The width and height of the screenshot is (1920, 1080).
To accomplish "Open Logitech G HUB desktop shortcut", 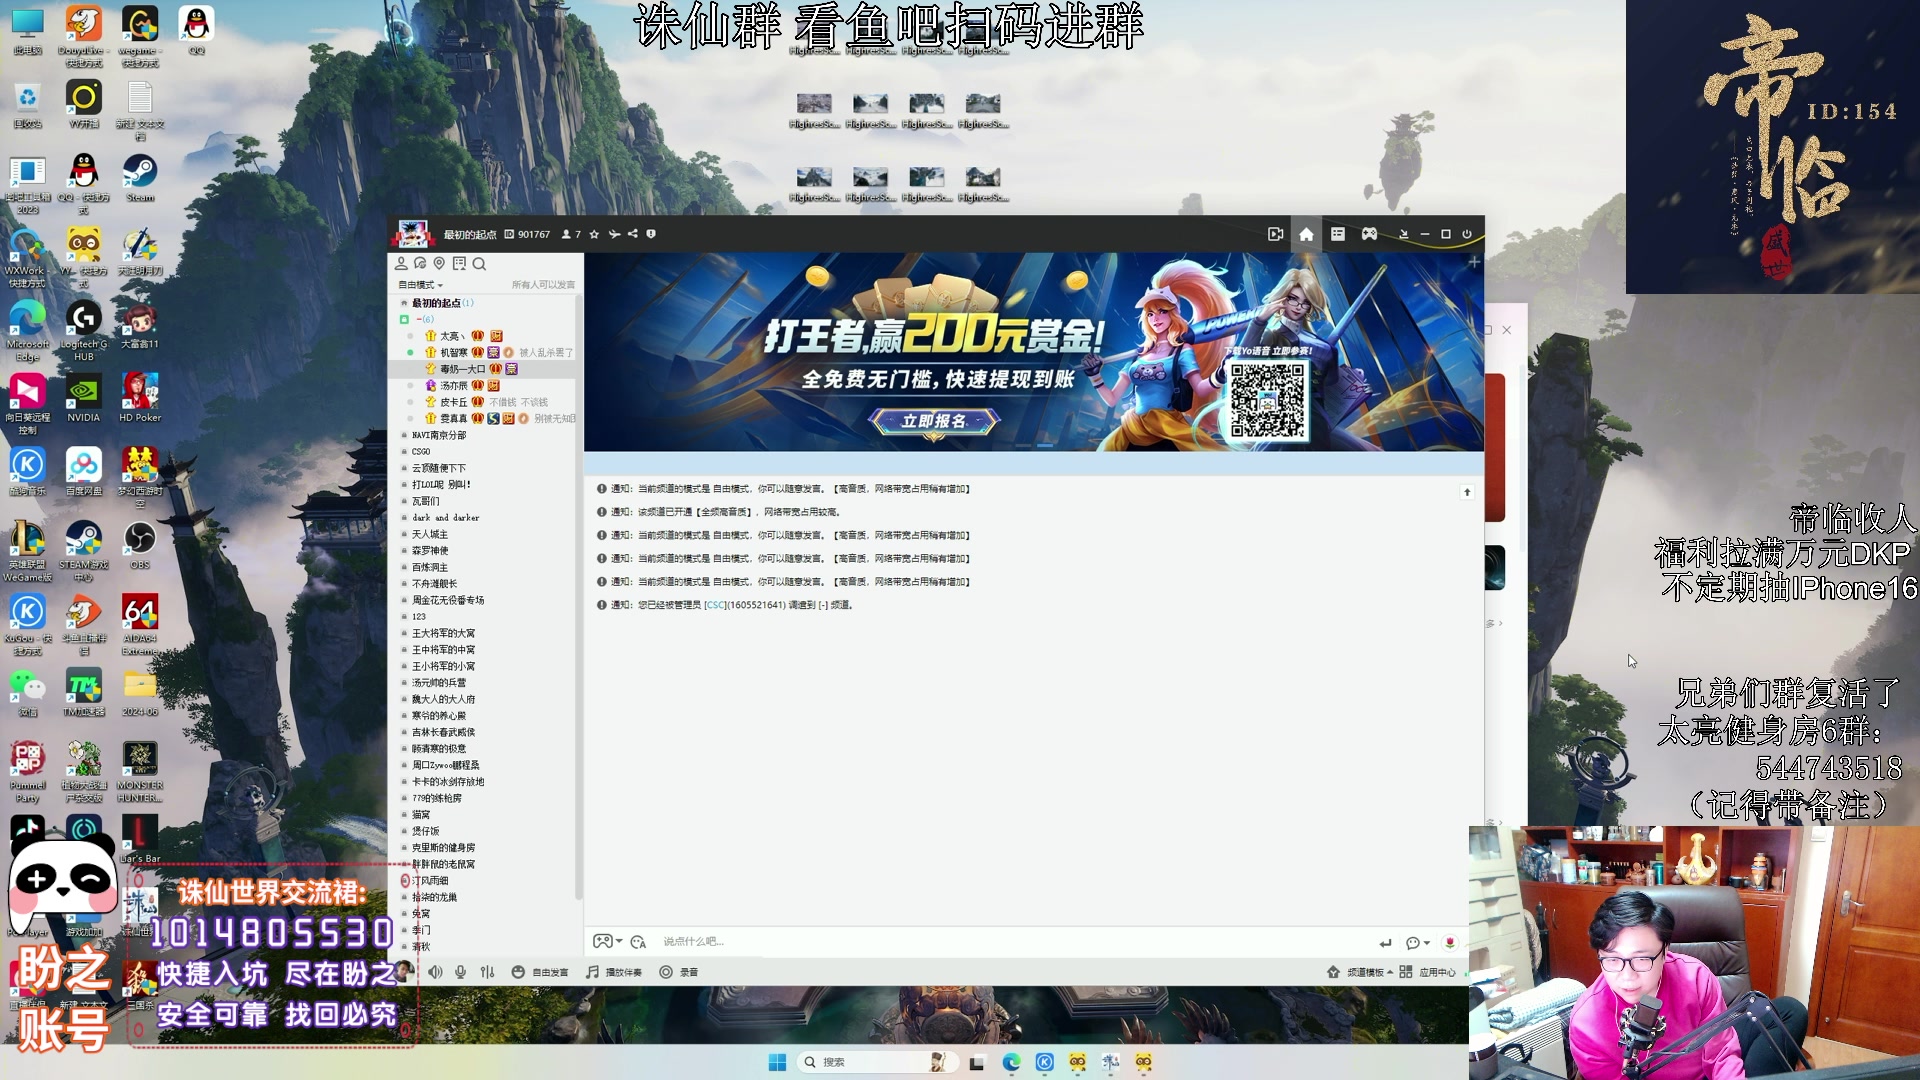I will (x=84, y=331).
